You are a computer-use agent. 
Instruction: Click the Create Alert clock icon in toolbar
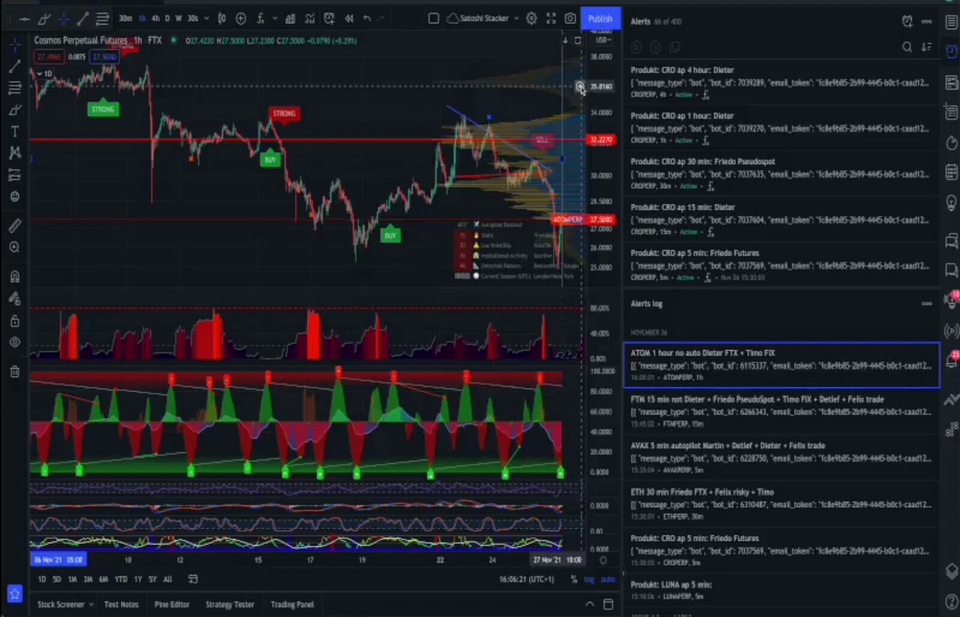[x=329, y=19]
